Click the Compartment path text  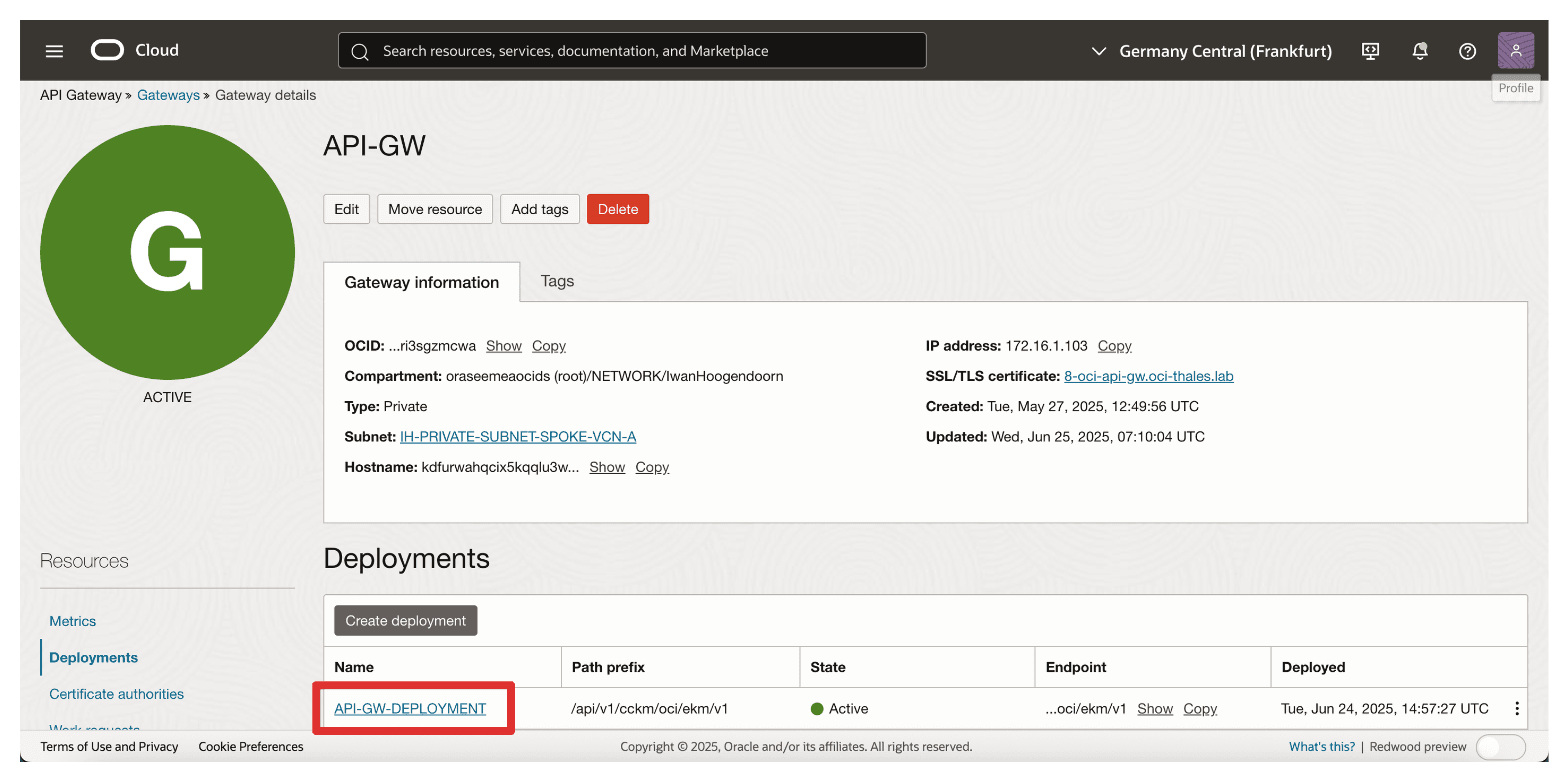pyautogui.click(x=615, y=376)
